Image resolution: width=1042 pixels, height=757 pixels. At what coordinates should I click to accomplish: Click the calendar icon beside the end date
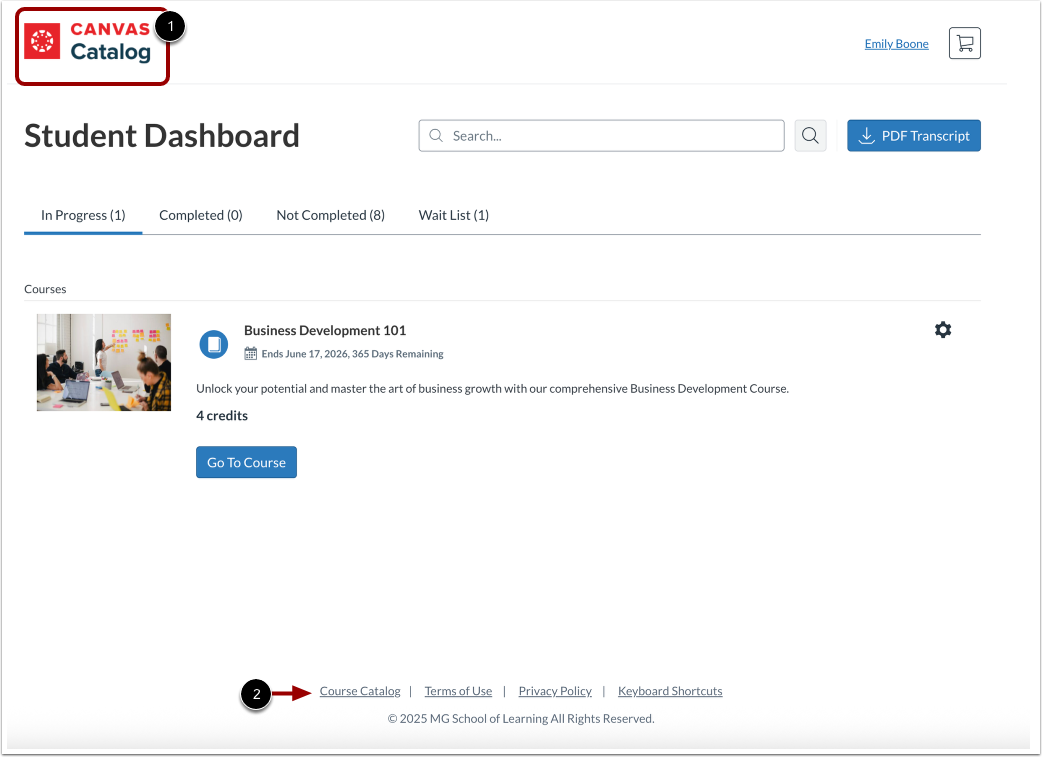coord(251,354)
